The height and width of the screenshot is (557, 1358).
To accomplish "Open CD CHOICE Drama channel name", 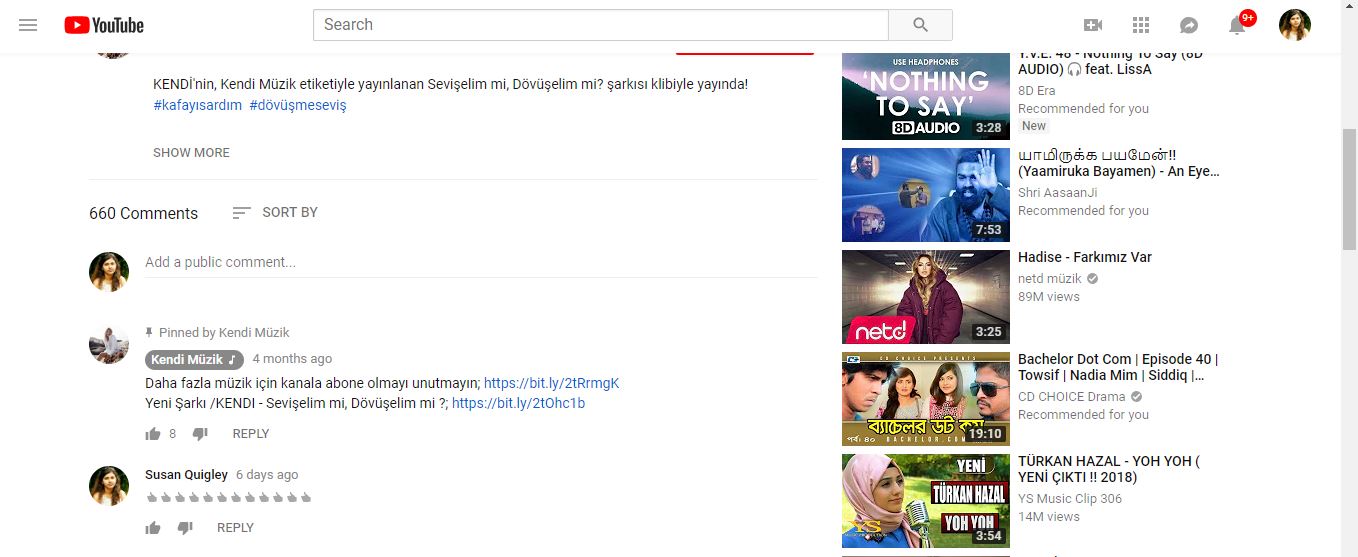I will [1073, 397].
